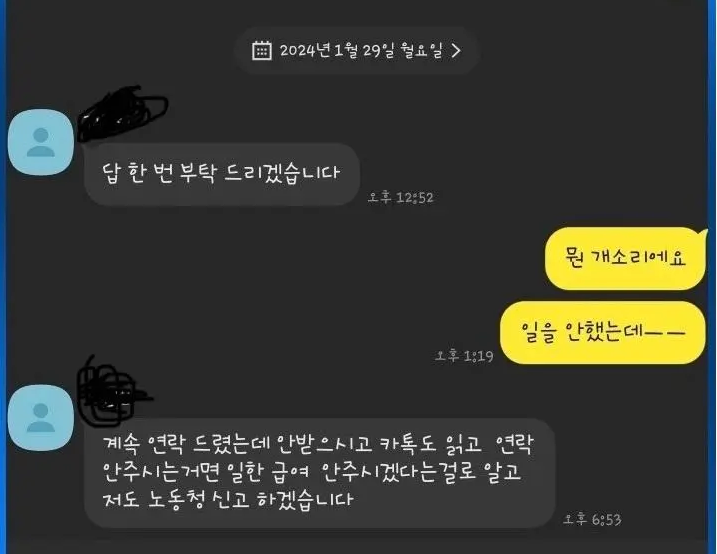The image size is (717, 554).
Task: Open the lower sender's profile avatar
Action: tap(41, 417)
